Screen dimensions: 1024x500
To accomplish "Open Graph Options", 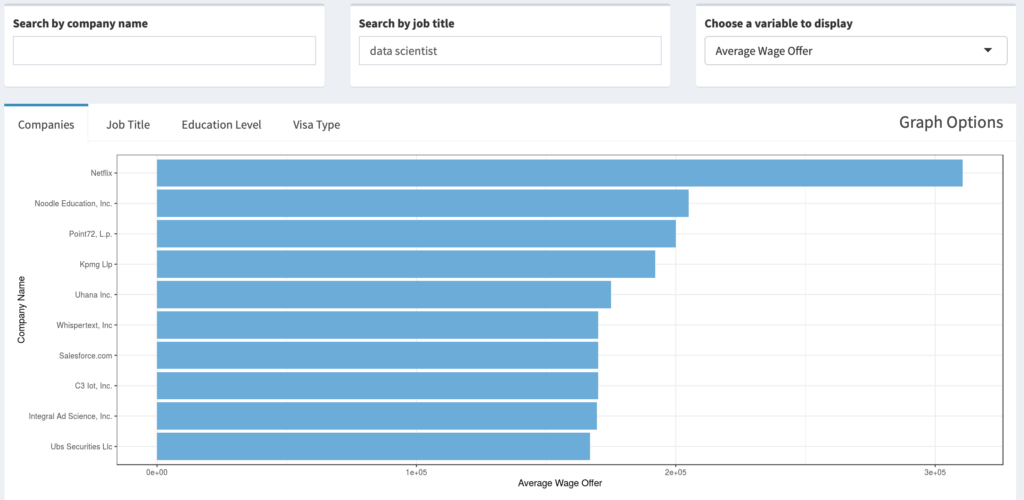I will tap(951, 122).
